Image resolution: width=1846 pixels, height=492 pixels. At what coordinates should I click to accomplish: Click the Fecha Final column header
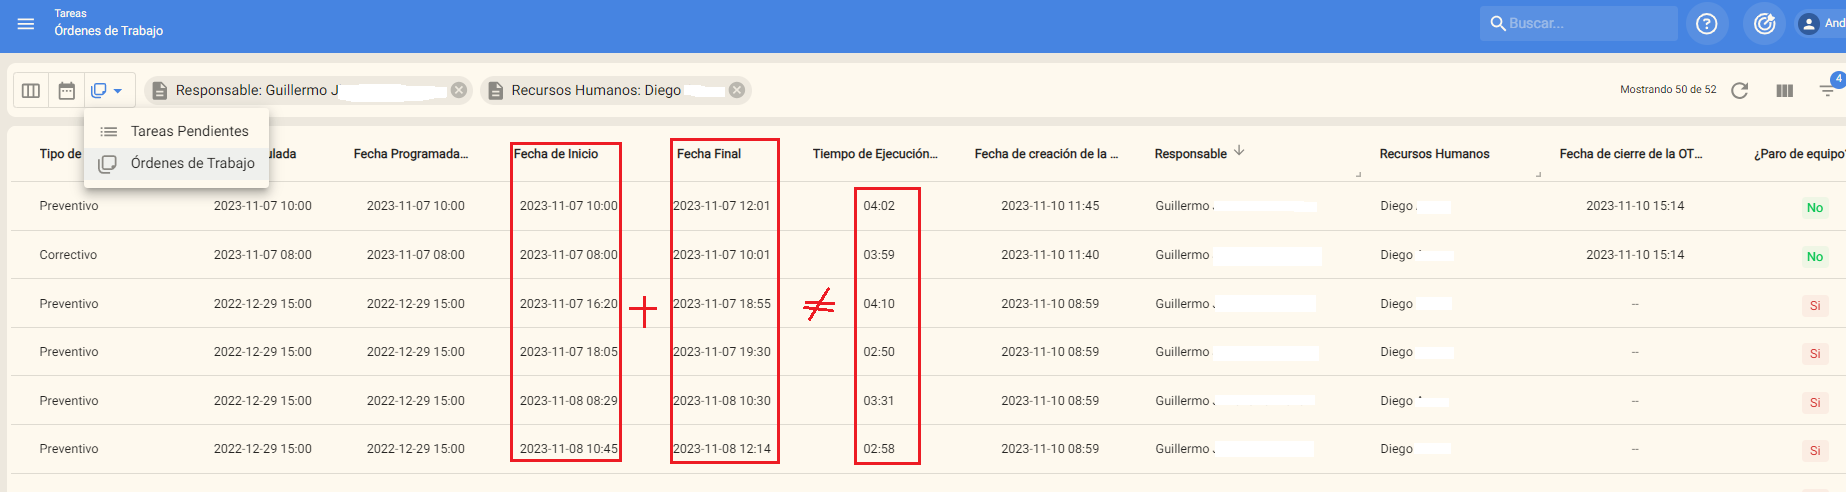(708, 154)
